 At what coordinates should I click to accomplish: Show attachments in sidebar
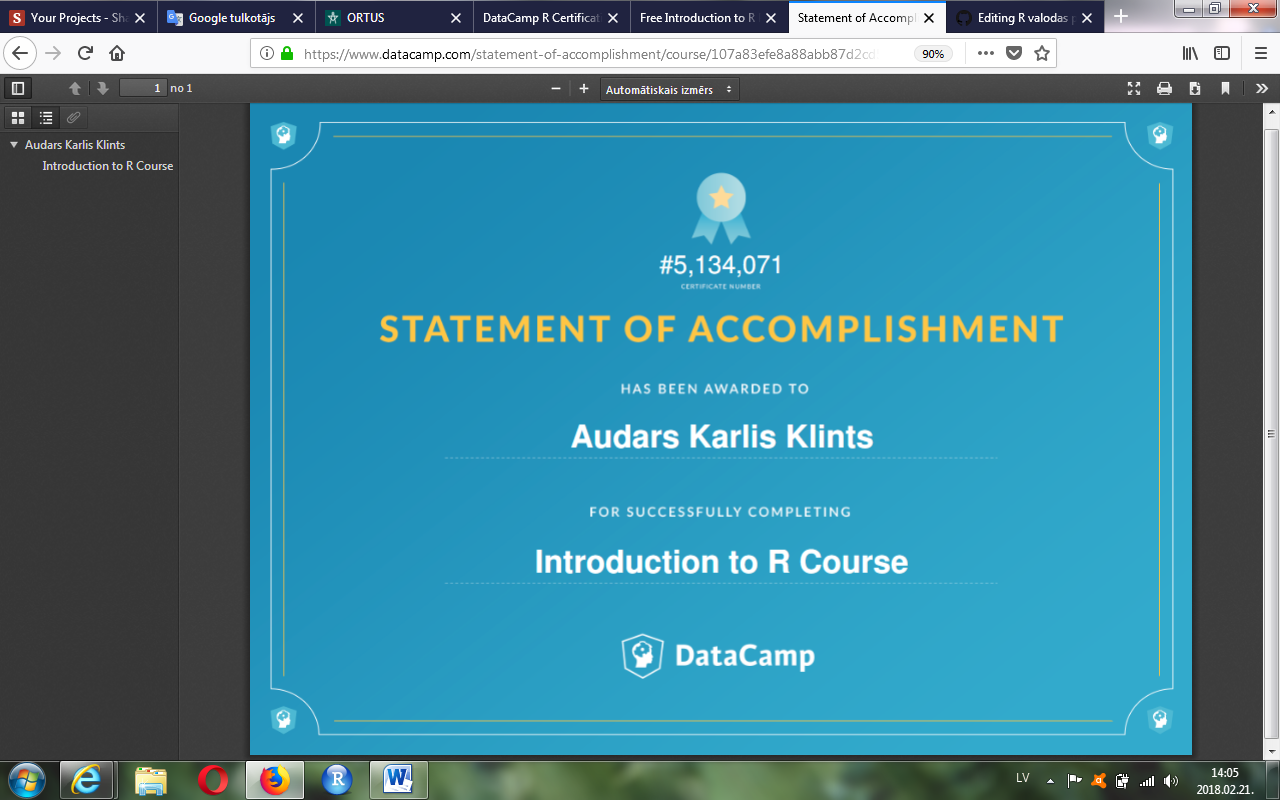click(73, 118)
